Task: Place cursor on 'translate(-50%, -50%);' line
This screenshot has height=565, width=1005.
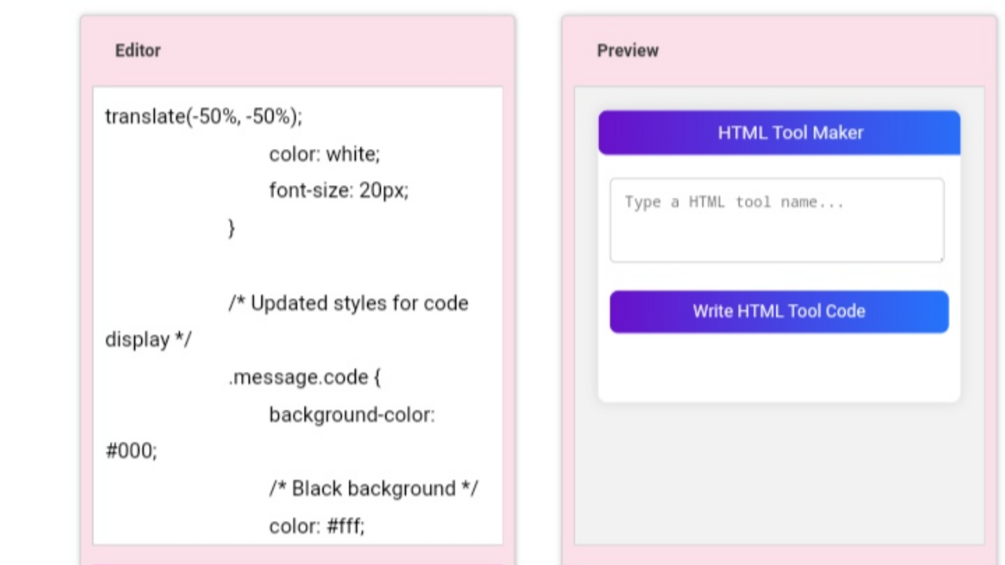Action: [x=203, y=117]
